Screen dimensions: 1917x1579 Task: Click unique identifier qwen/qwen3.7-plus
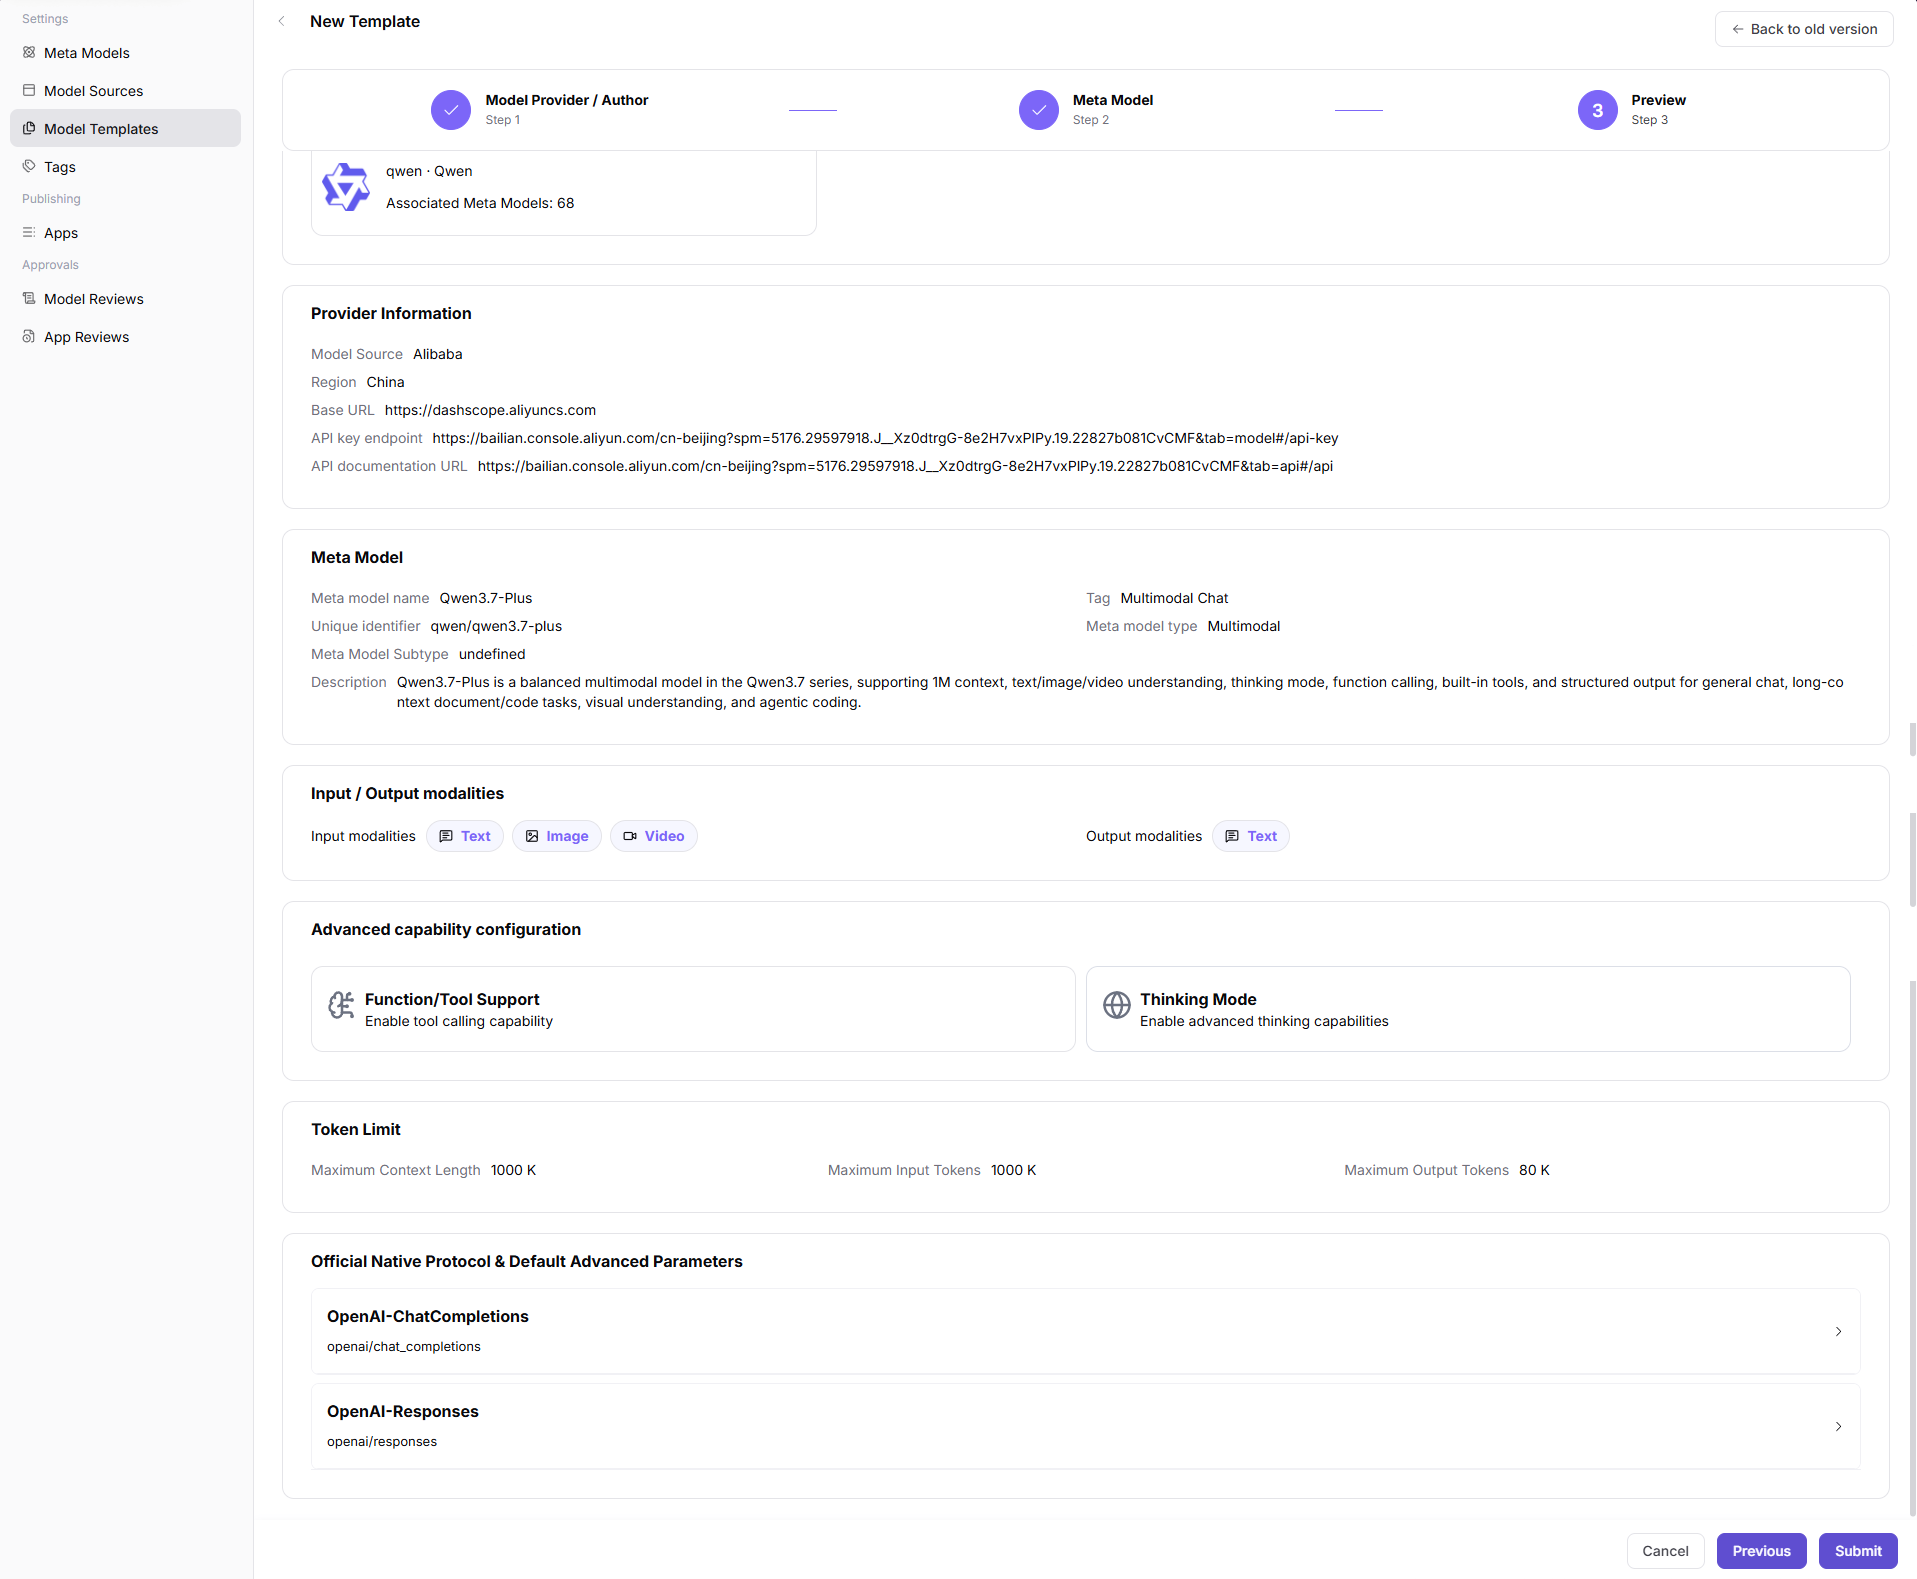point(496,626)
